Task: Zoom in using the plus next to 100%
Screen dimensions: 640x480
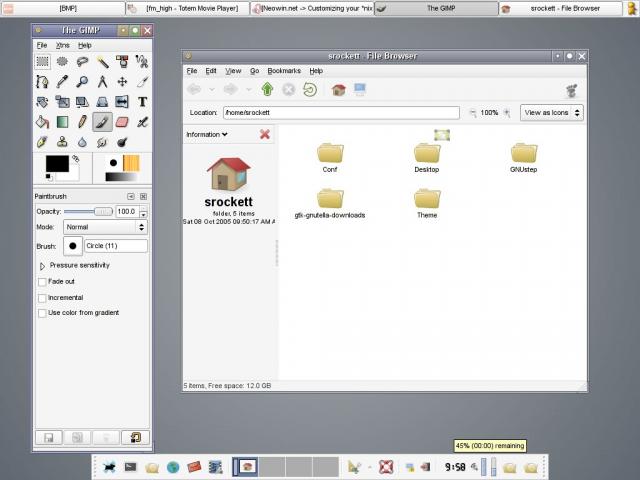Action: click(507, 113)
